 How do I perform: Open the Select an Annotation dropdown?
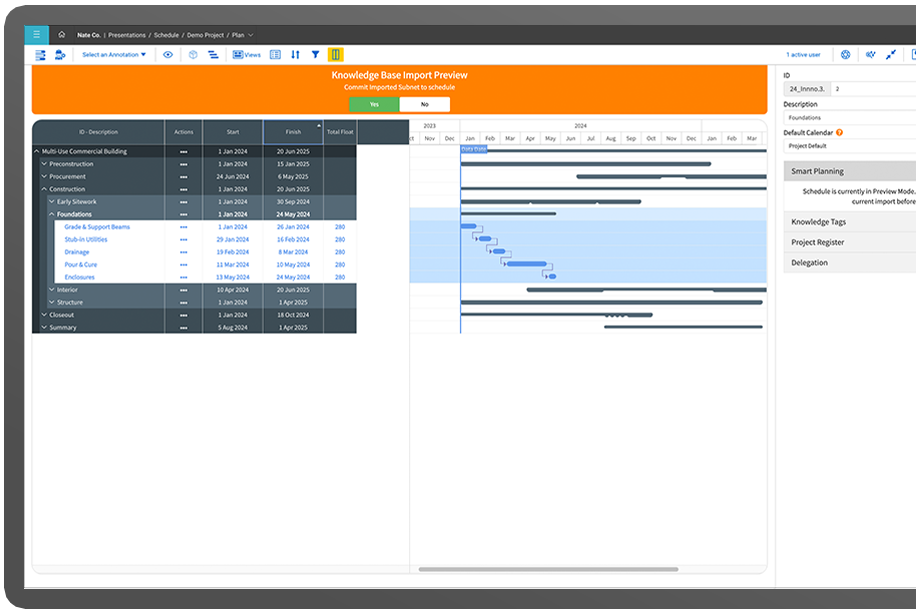coord(114,55)
